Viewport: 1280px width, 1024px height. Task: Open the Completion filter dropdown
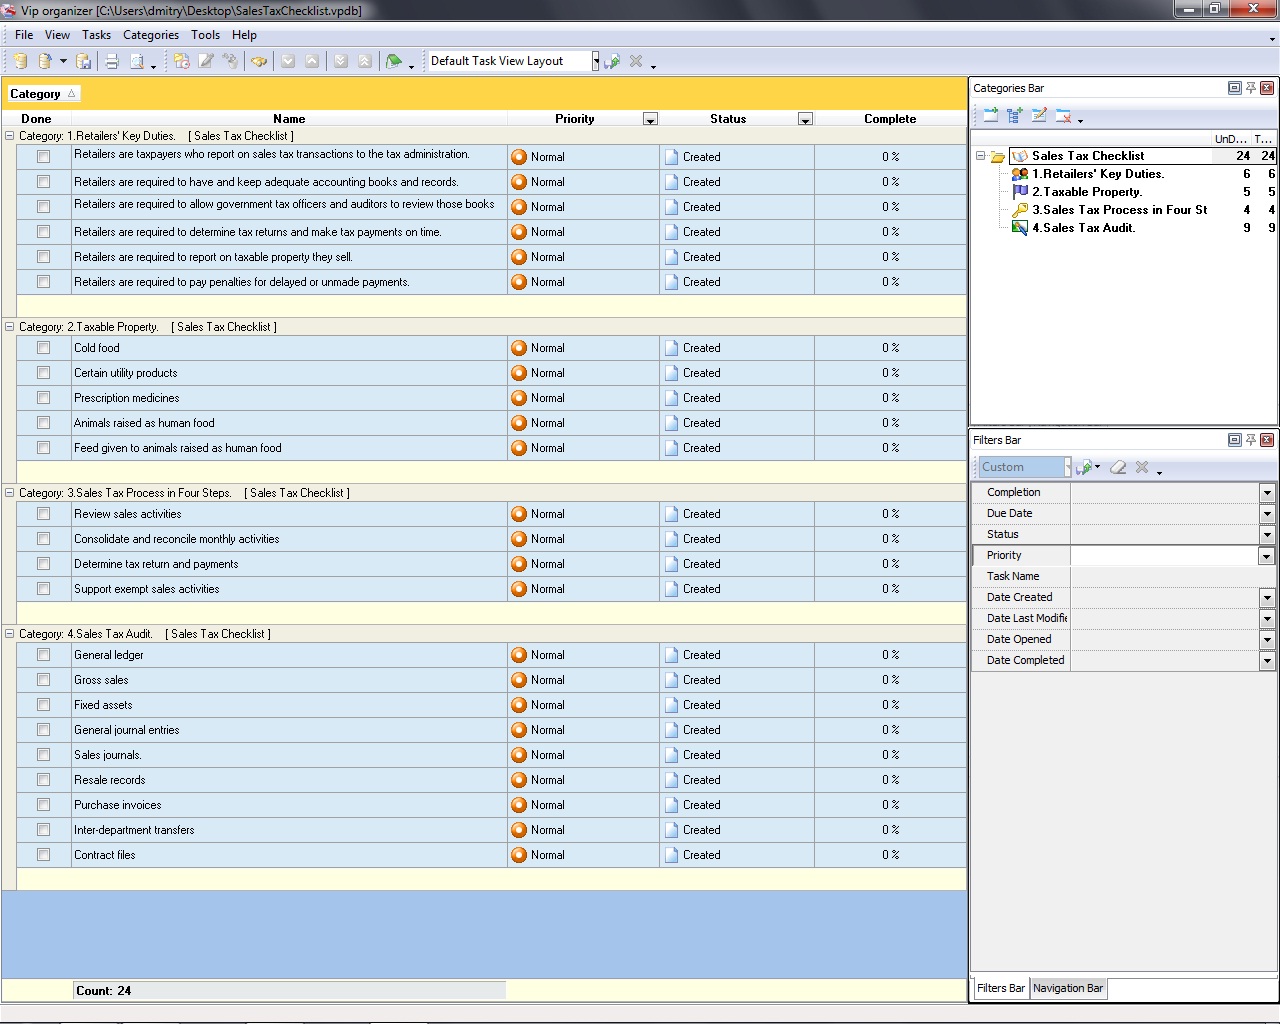[x=1266, y=492]
